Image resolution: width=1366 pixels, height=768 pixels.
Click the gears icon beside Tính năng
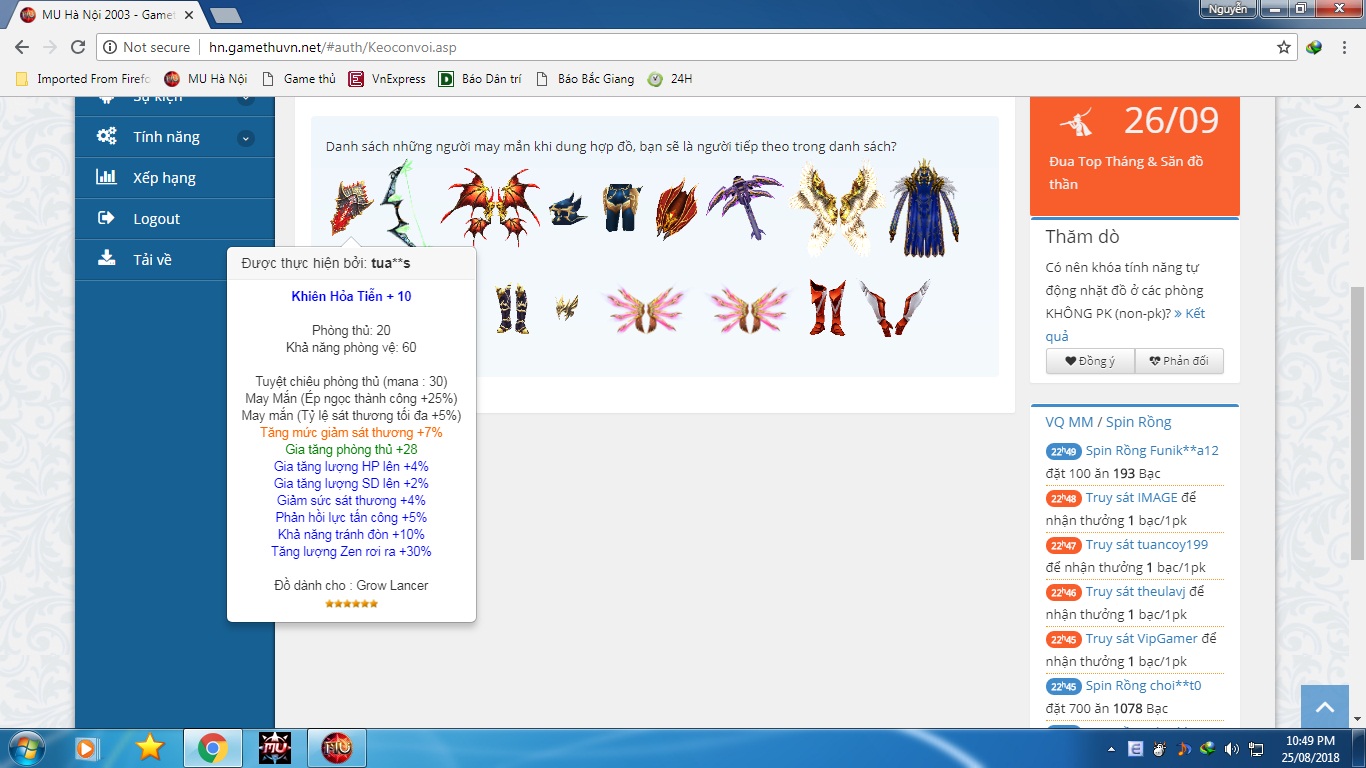click(106, 137)
